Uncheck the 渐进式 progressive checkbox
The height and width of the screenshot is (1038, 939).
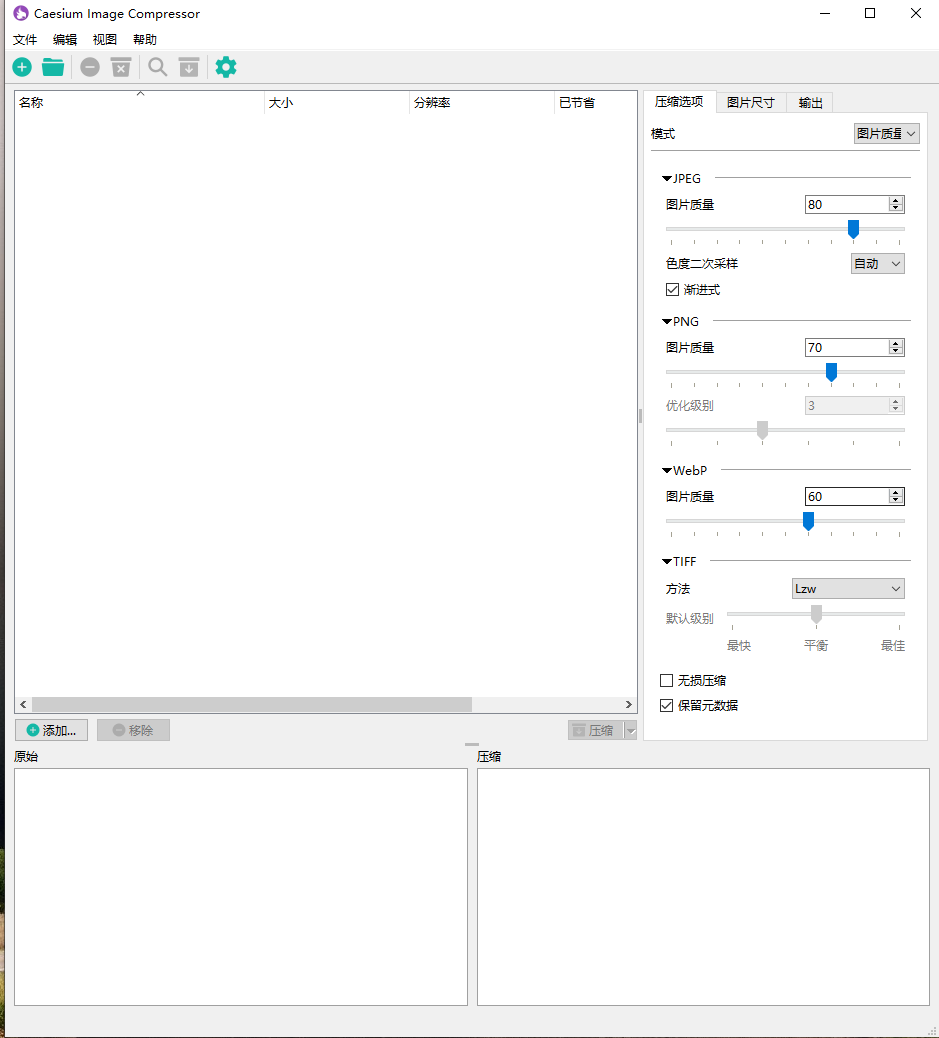coord(673,290)
